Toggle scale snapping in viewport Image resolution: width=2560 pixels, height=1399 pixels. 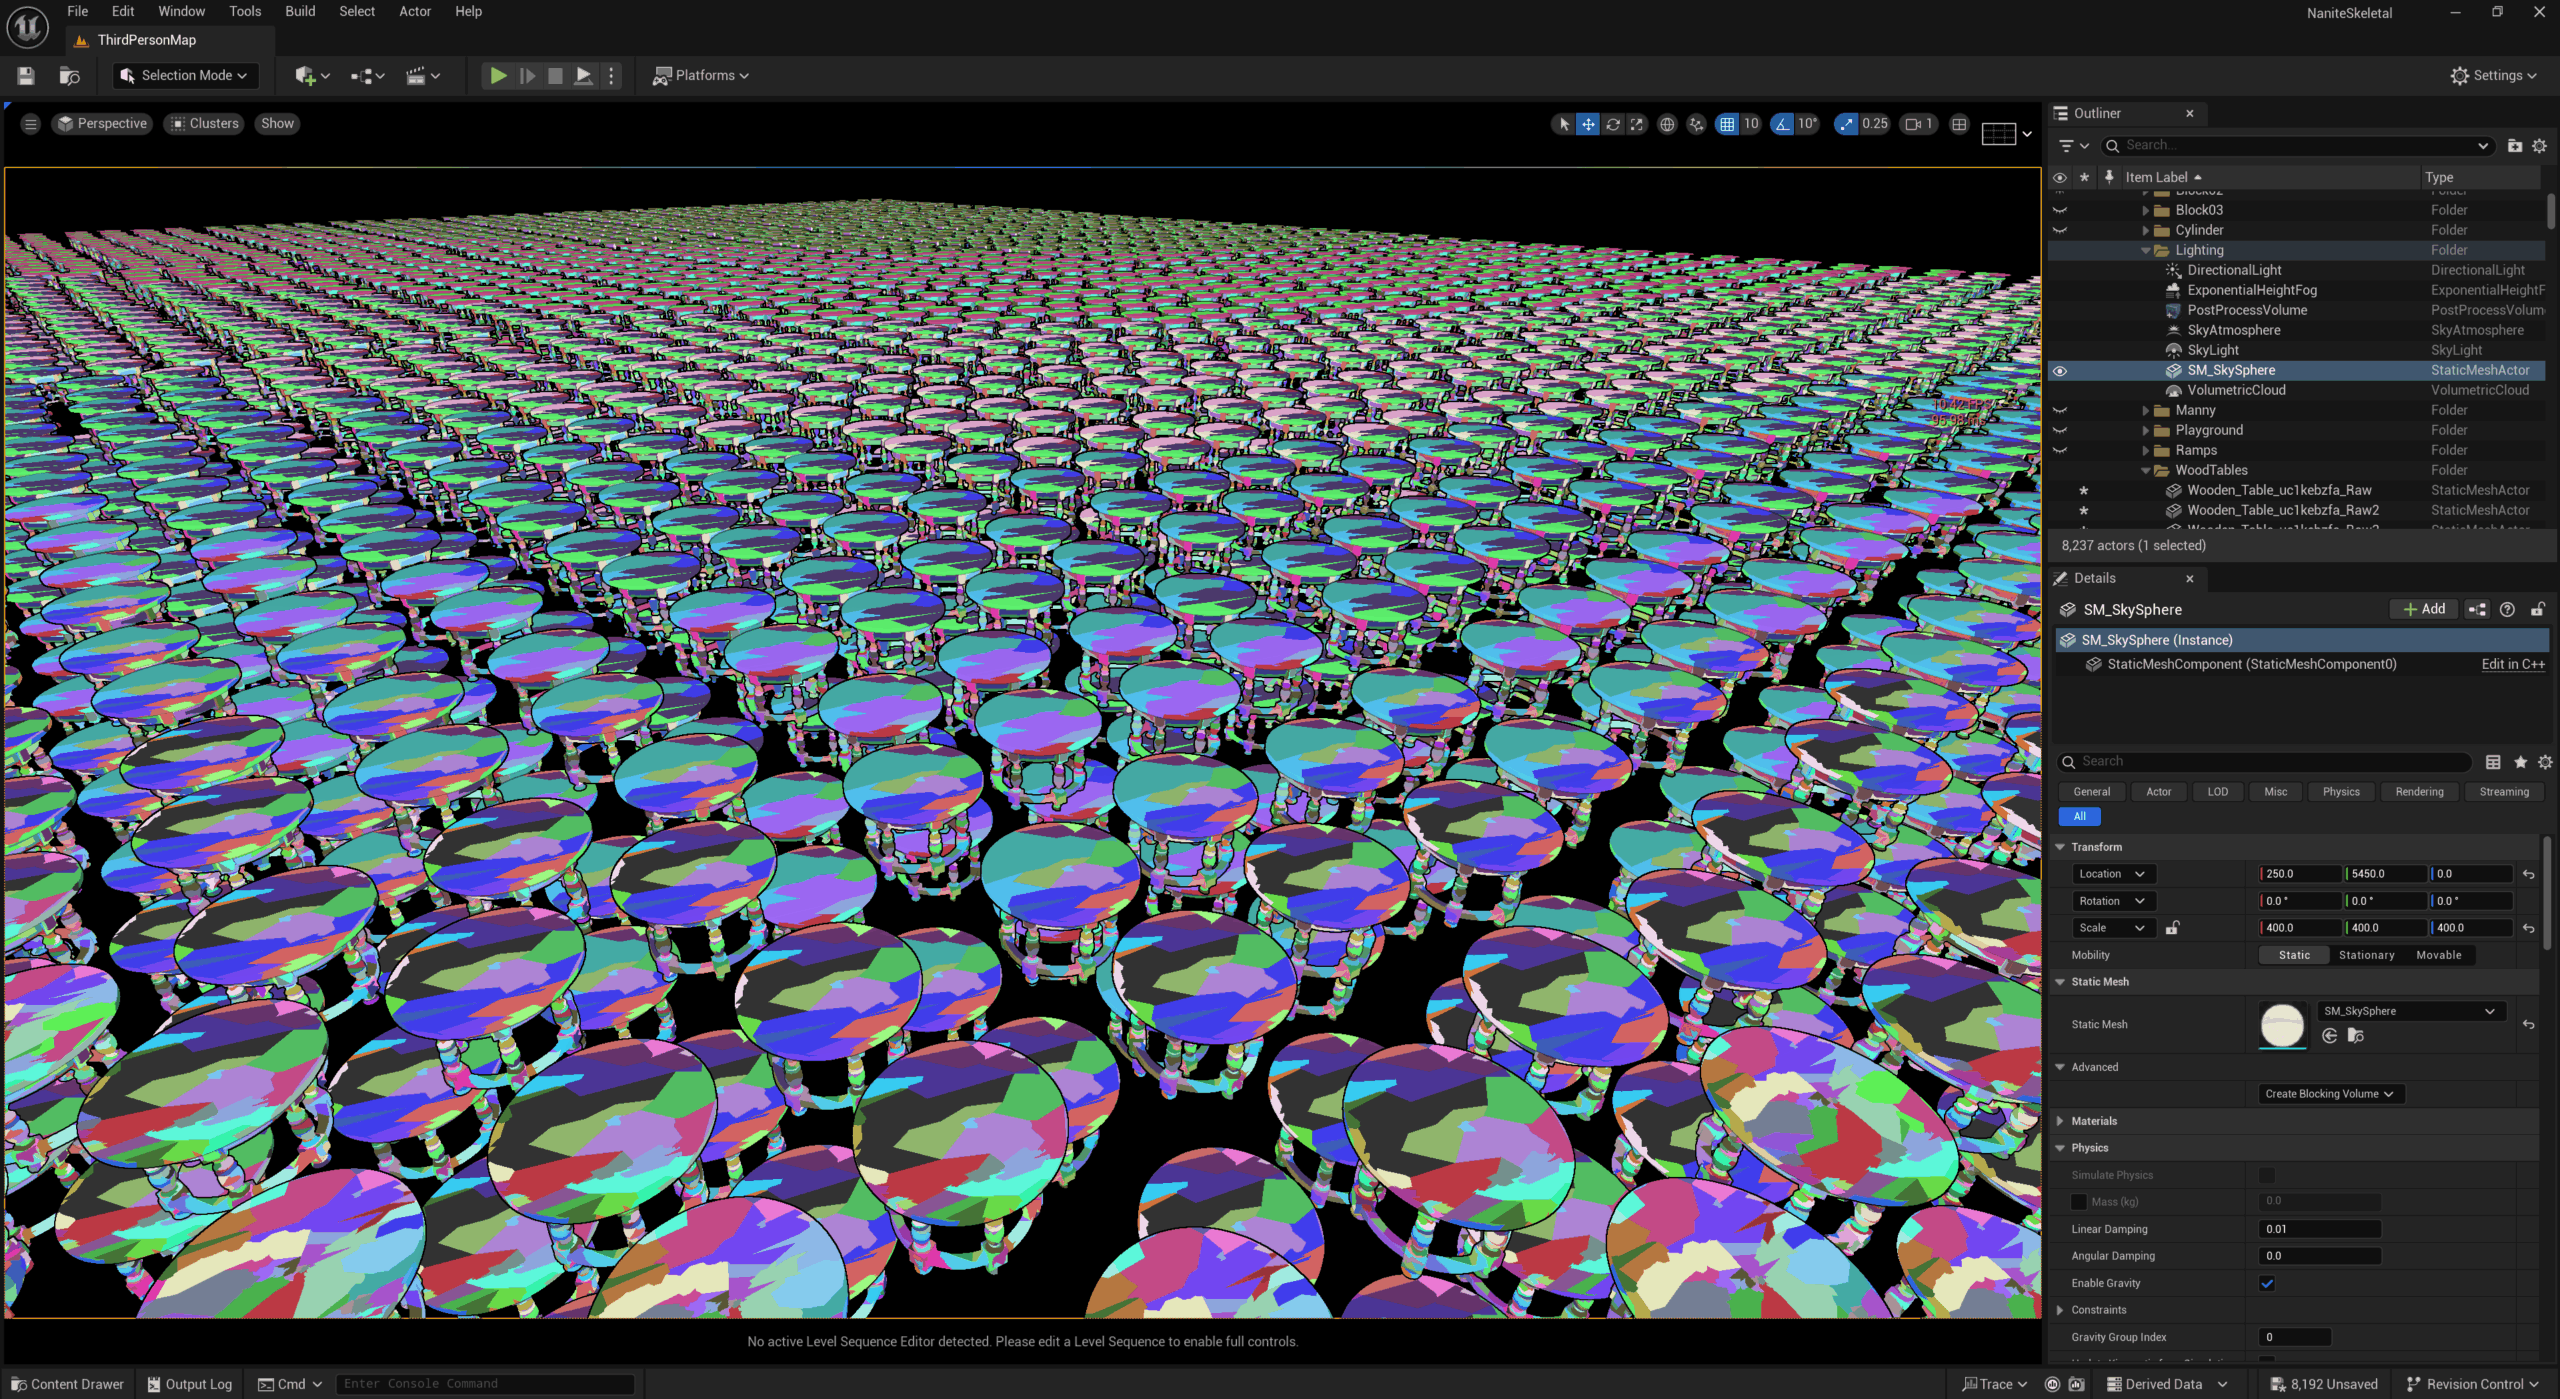(x=1846, y=124)
